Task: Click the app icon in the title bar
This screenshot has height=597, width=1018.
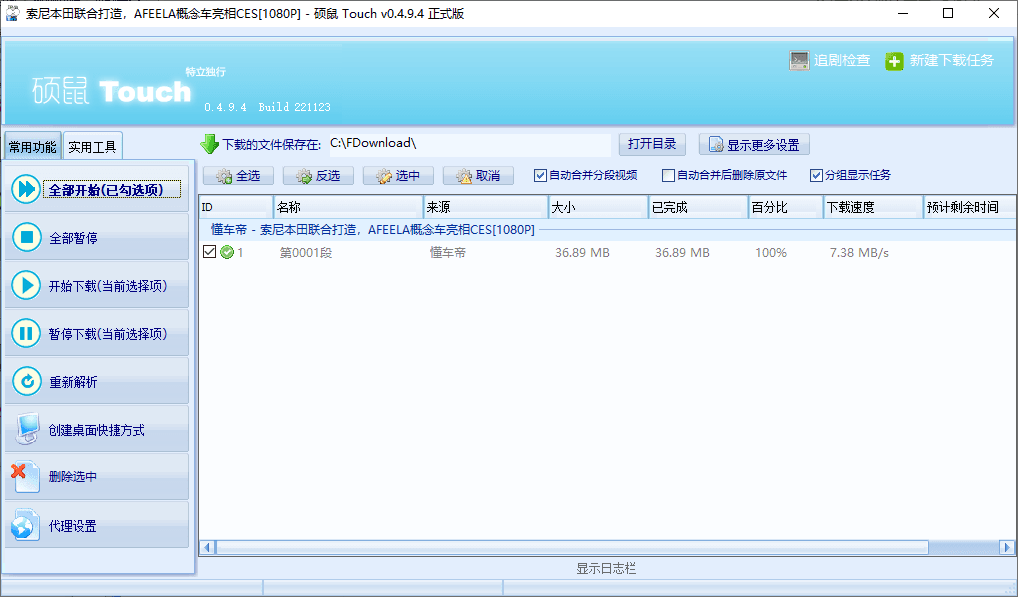Action: (x=12, y=13)
